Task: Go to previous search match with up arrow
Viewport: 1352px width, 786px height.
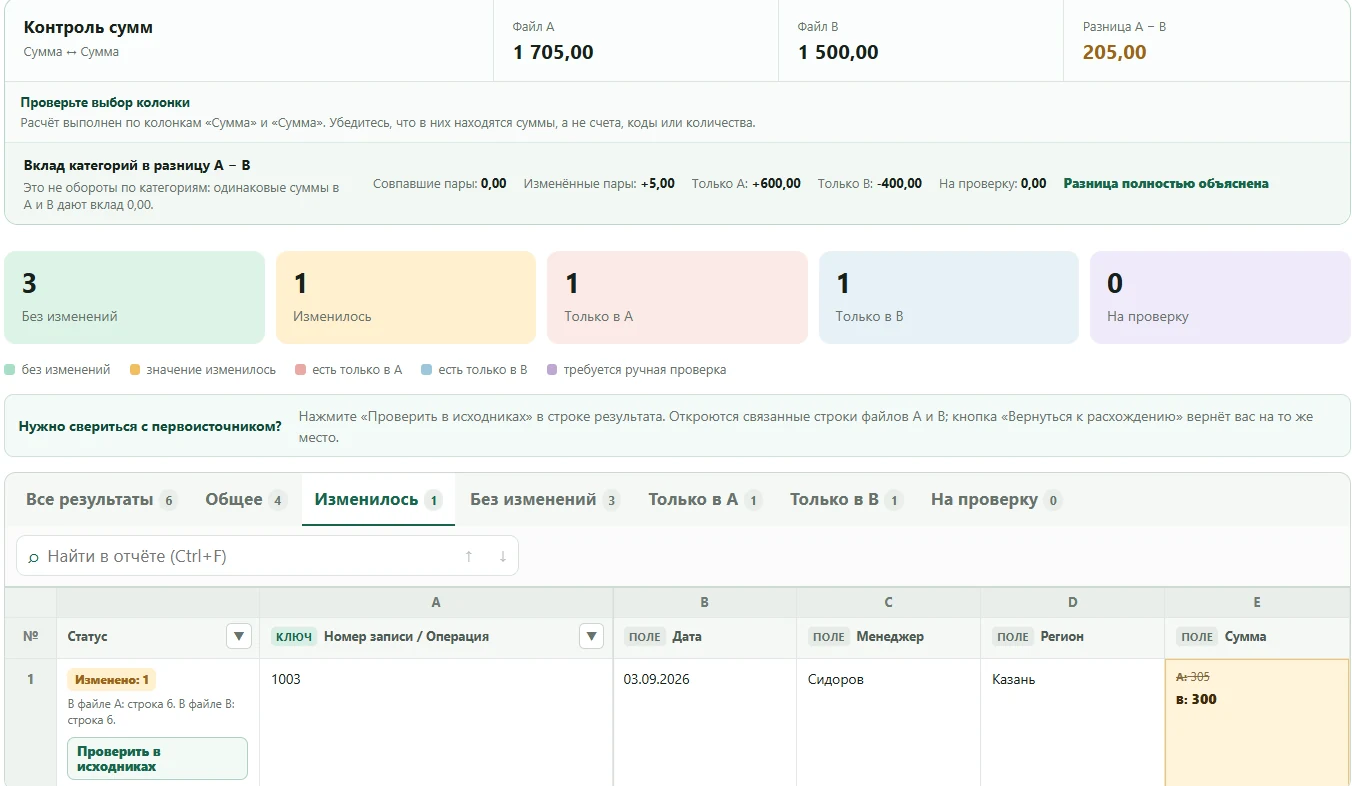Action: [x=468, y=556]
